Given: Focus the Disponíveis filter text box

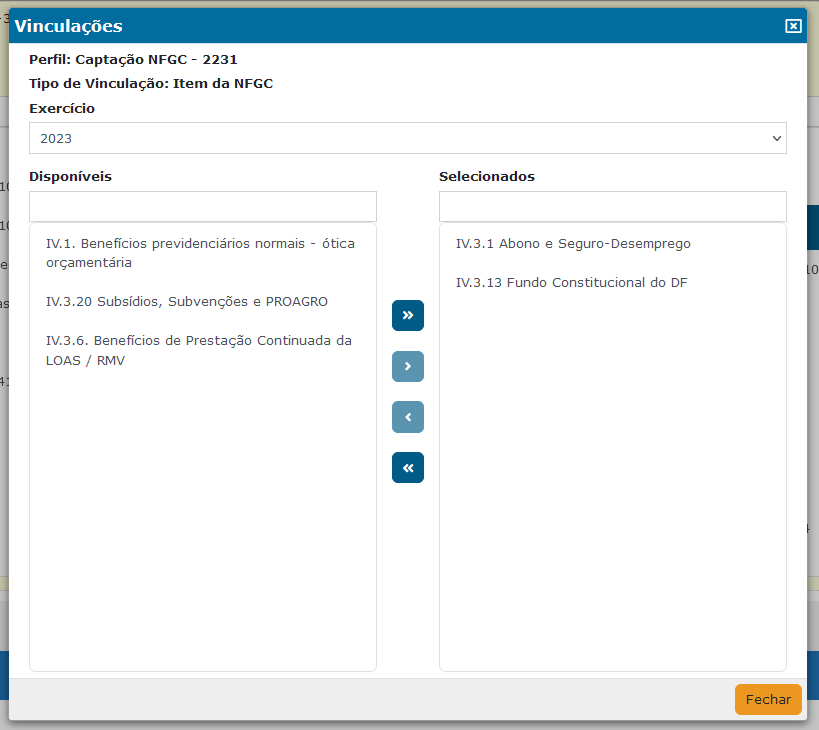Looking at the screenshot, I should [203, 206].
